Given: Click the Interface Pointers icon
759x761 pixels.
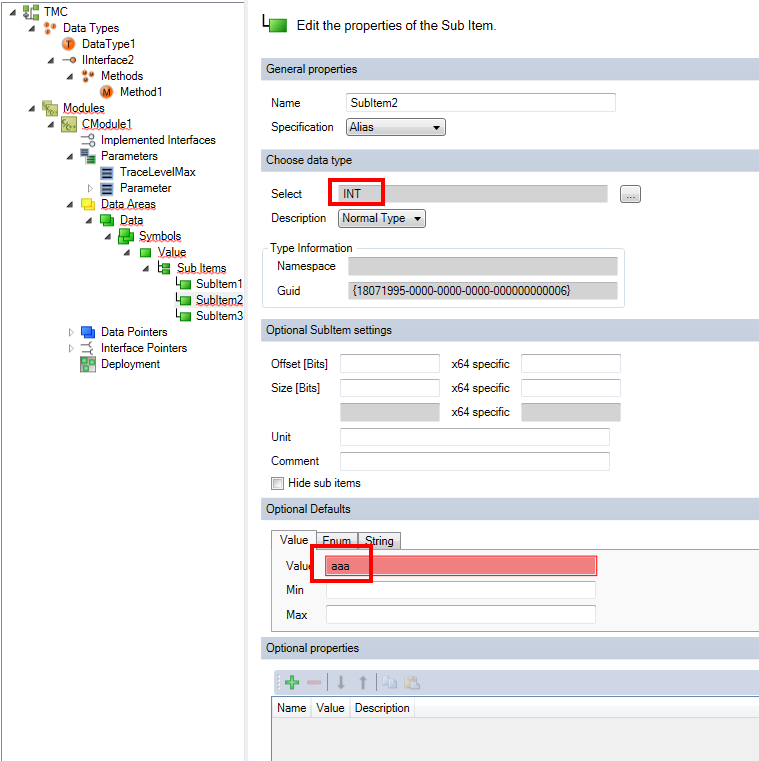Looking at the screenshot, I should (88, 348).
